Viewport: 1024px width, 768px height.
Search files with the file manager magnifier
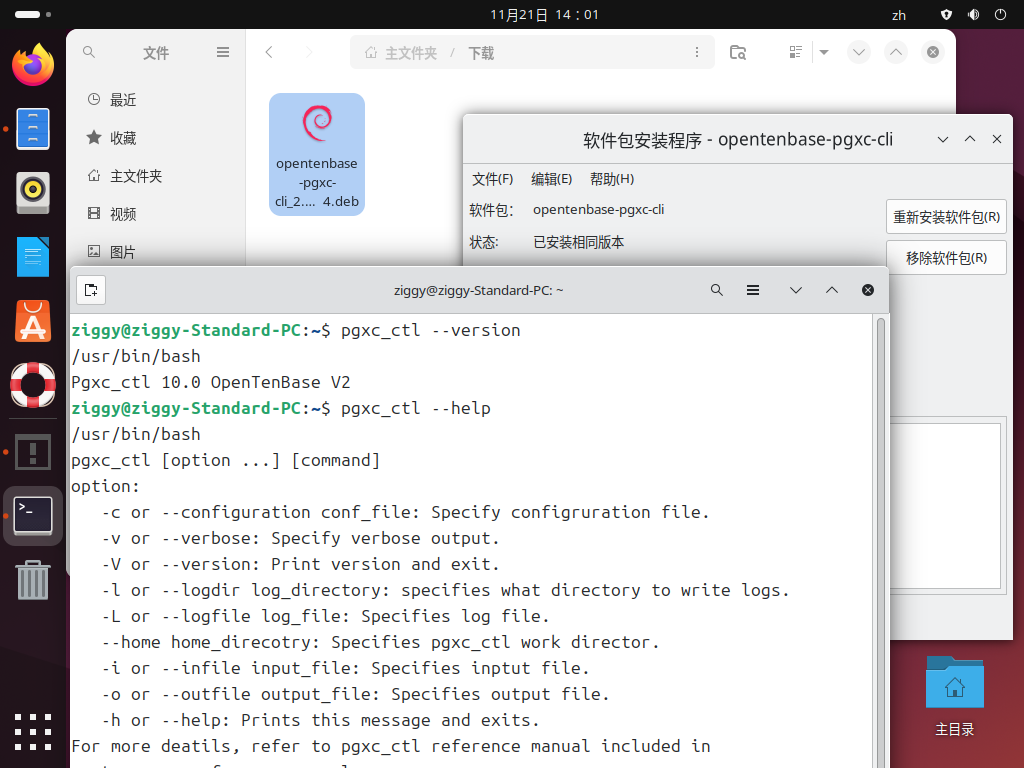coord(89,52)
